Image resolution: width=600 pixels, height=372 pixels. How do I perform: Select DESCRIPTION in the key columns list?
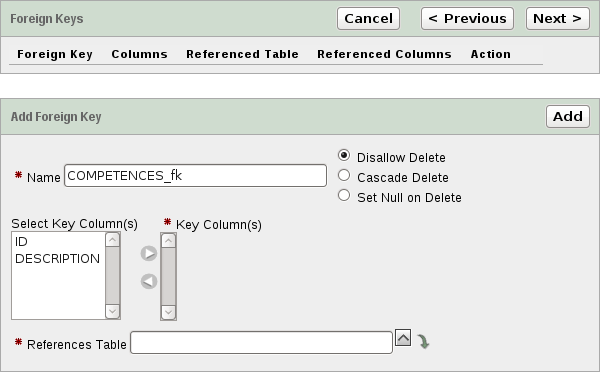pos(57,259)
